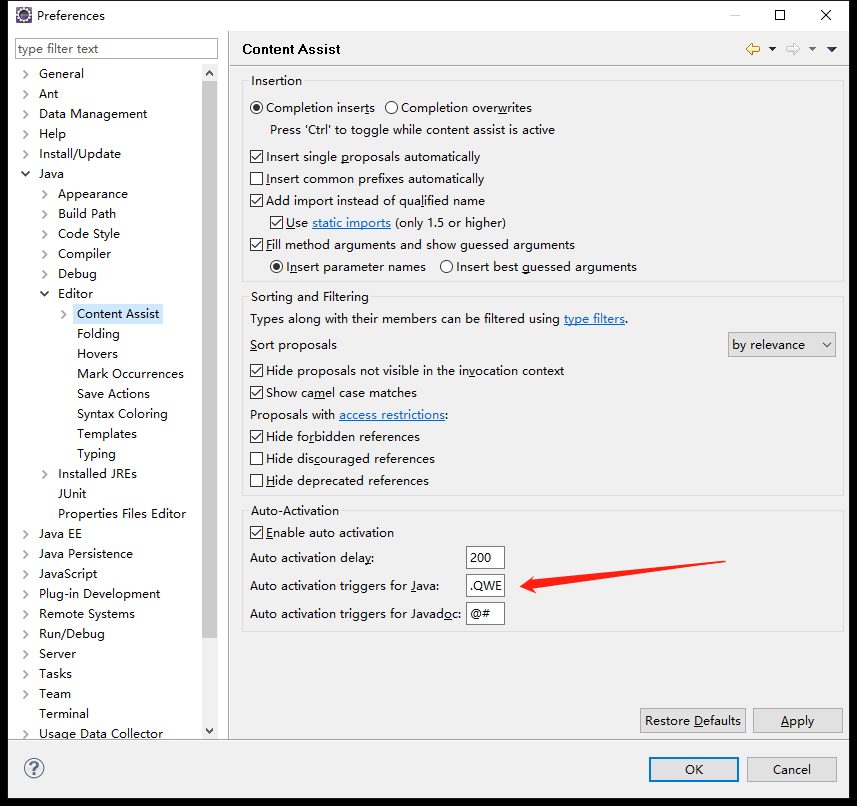Click the forward navigation arrow icon
The width and height of the screenshot is (857, 806).
792,49
